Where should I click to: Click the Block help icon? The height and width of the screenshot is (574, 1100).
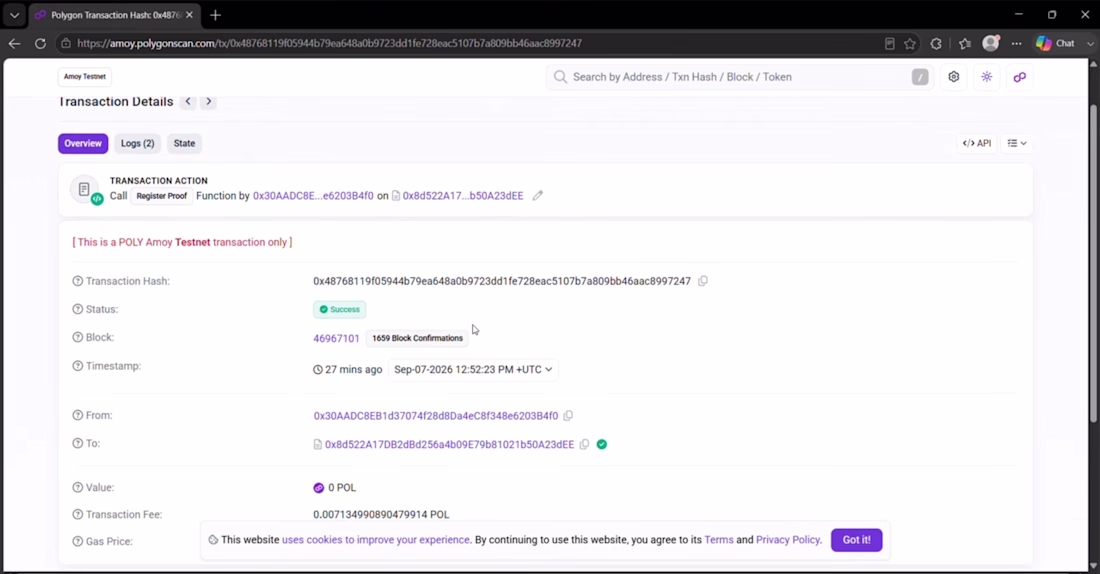[78, 337]
